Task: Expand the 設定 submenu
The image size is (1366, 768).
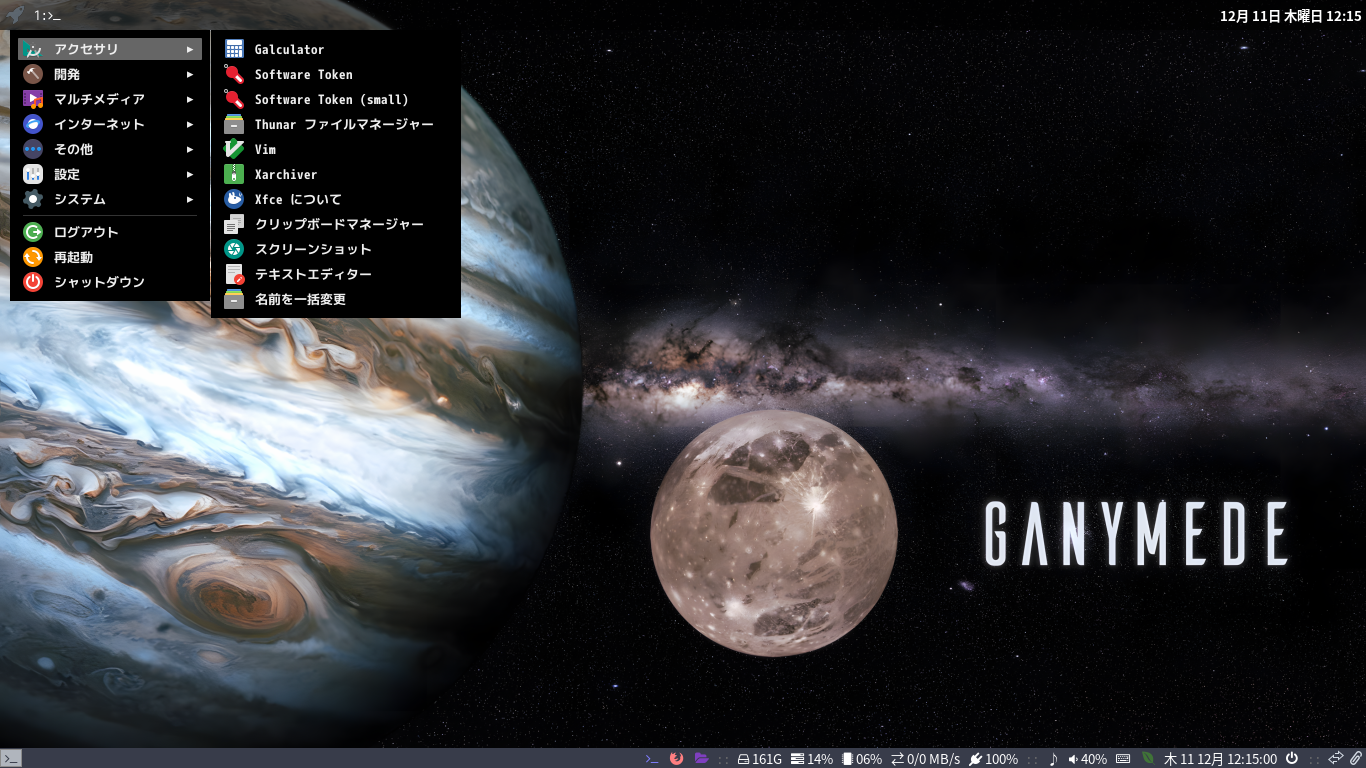Action: tap(110, 174)
